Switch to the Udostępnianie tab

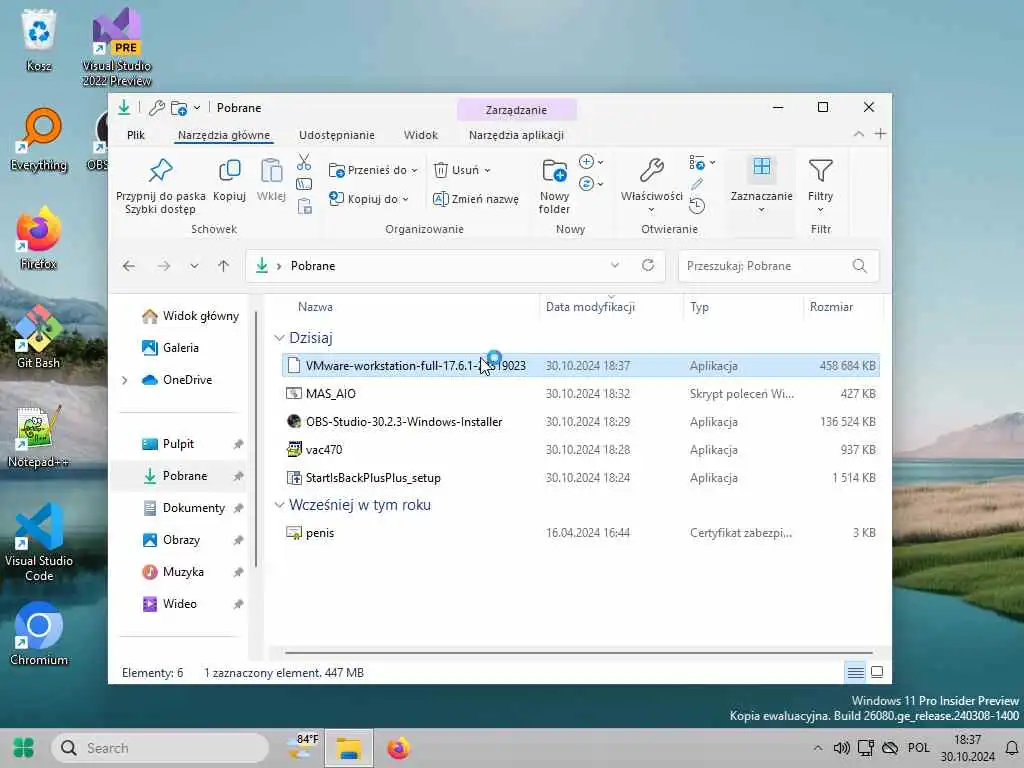click(x=336, y=135)
